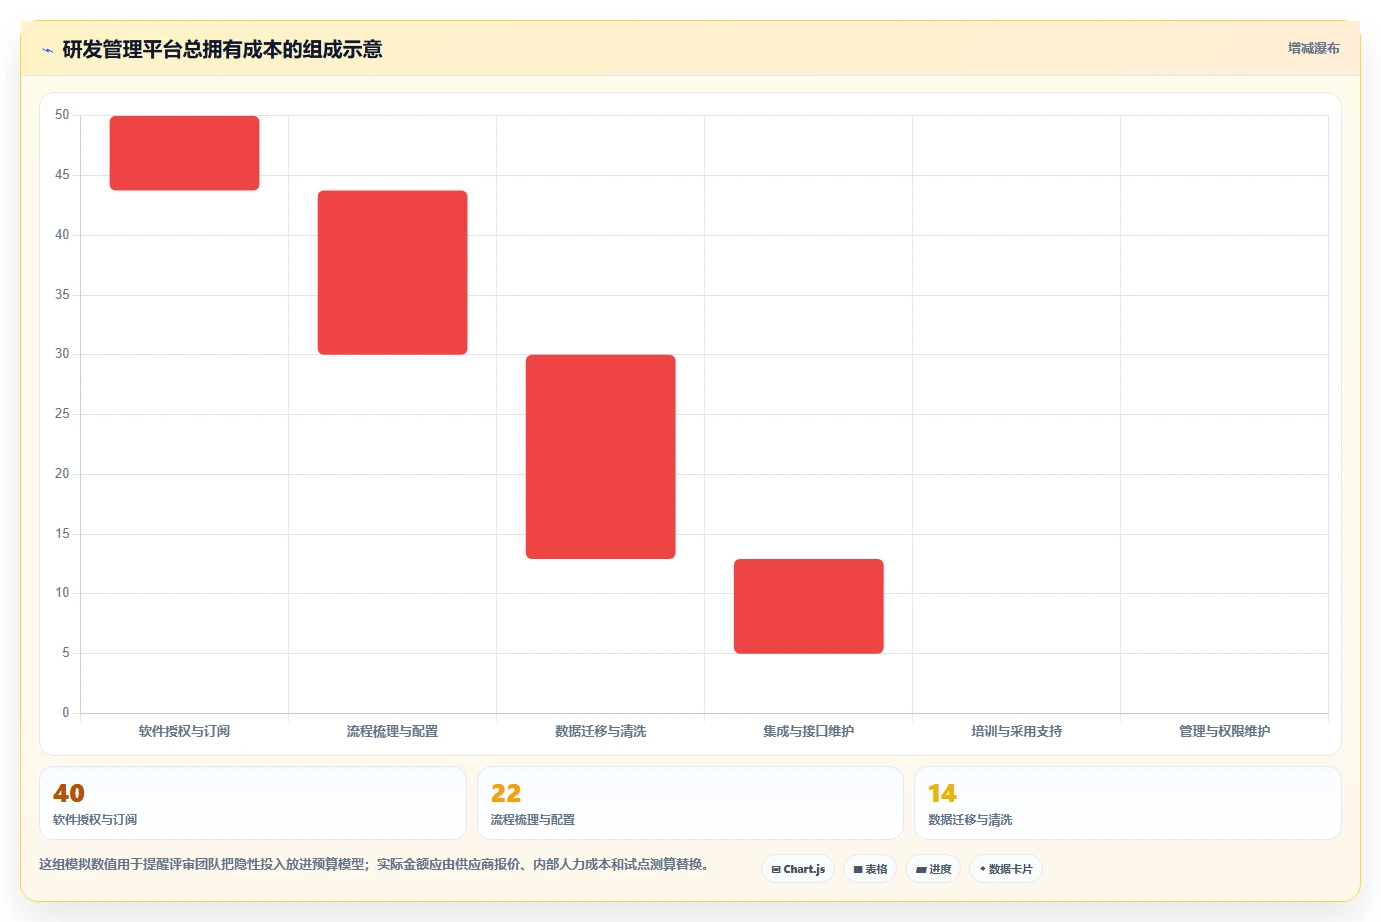This screenshot has height=922, width=1381.
Task: Click the y-axis value 45
Action: pyautogui.click(x=62, y=175)
